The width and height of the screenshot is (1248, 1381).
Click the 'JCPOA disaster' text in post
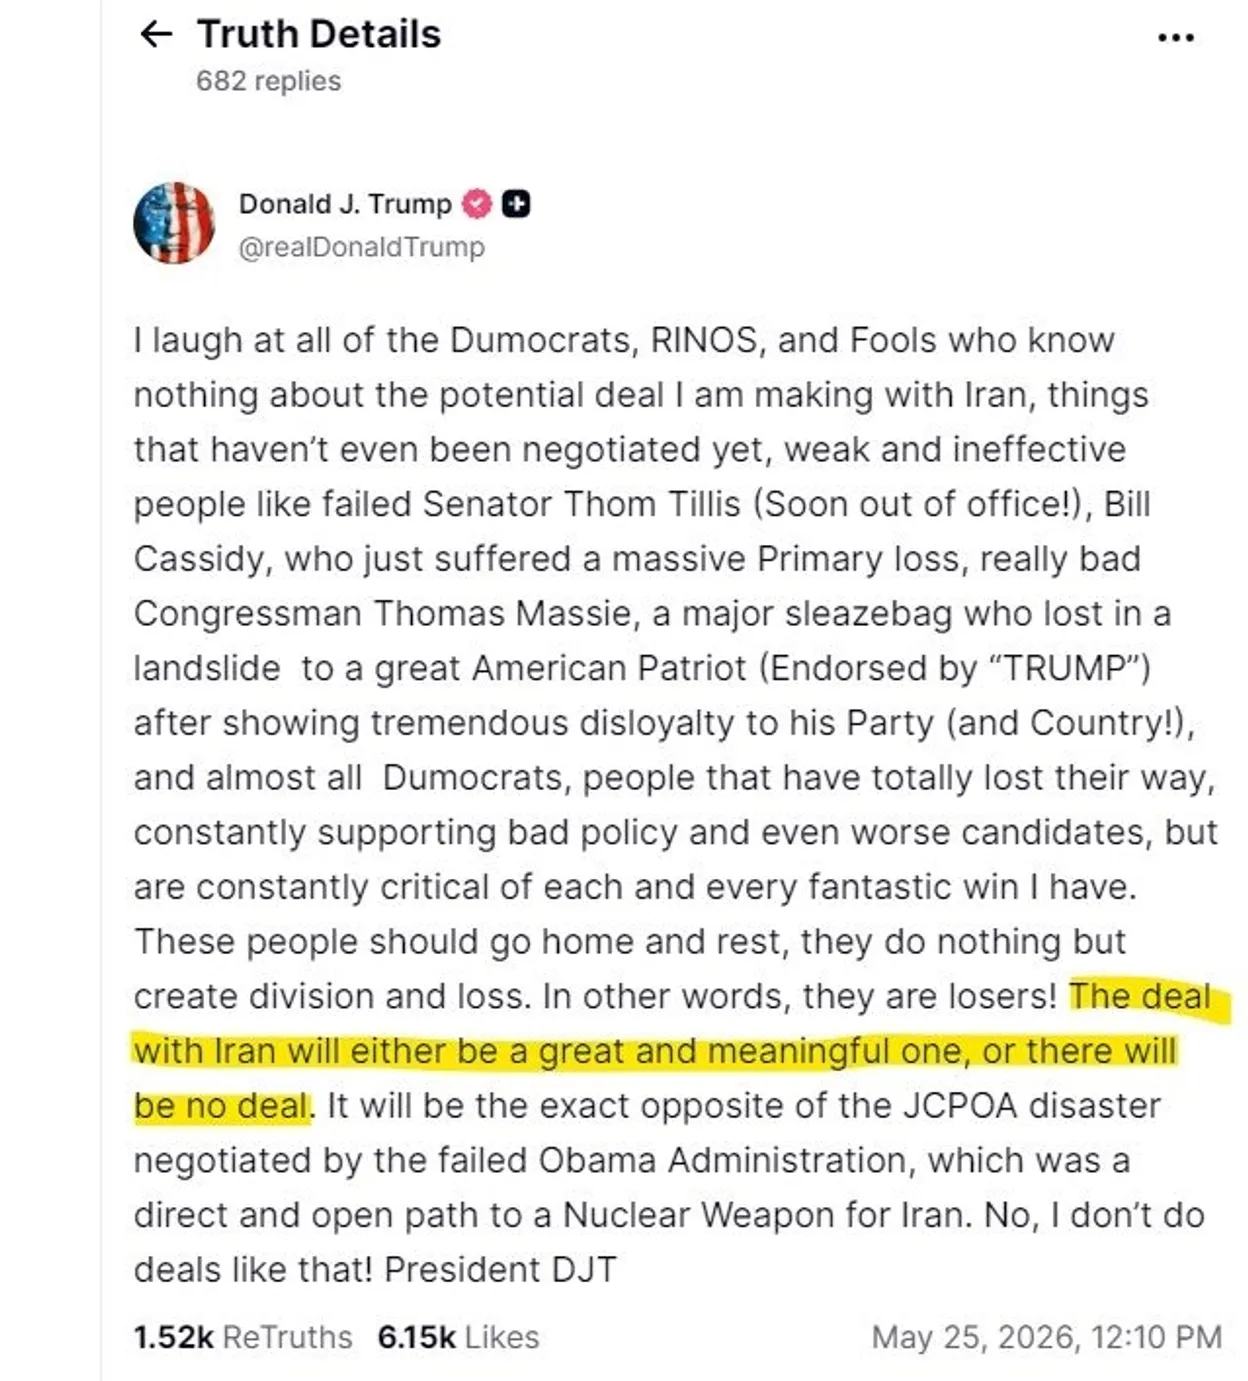[1032, 1106]
